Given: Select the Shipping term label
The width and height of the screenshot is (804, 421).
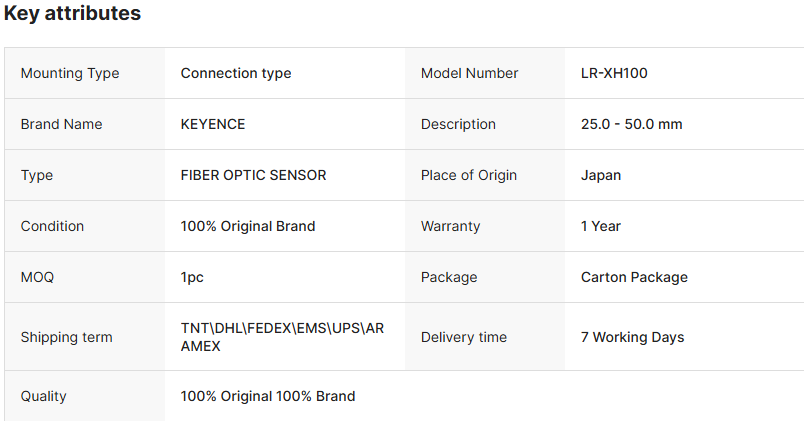Looking at the screenshot, I should (66, 337).
